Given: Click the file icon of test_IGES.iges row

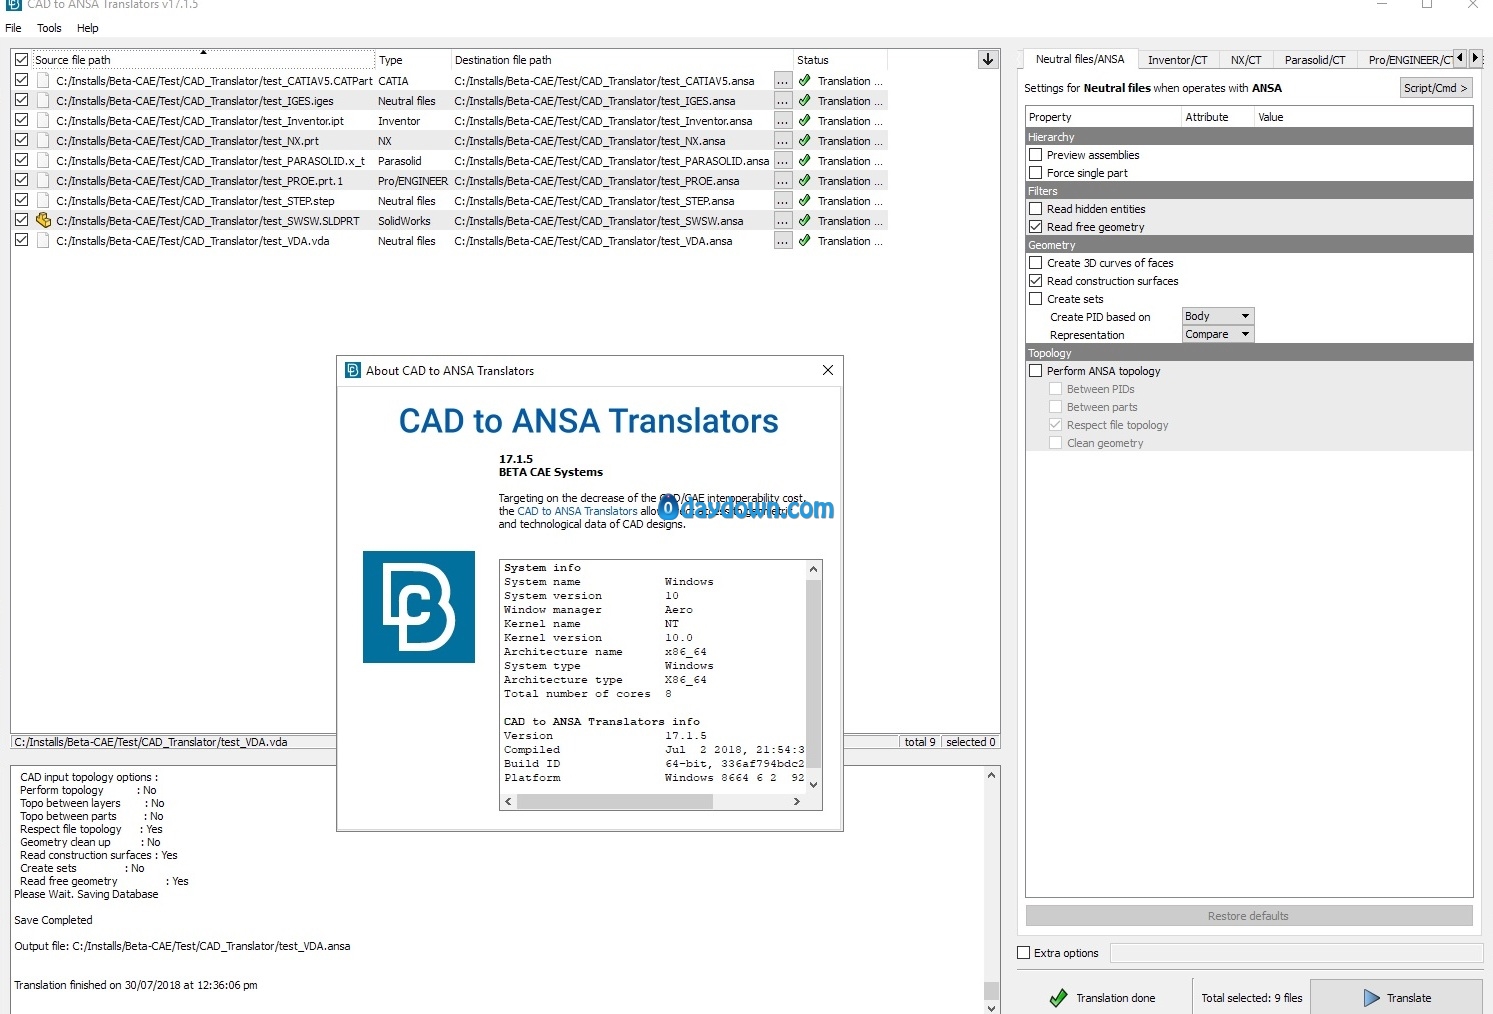Looking at the screenshot, I should tap(43, 100).
